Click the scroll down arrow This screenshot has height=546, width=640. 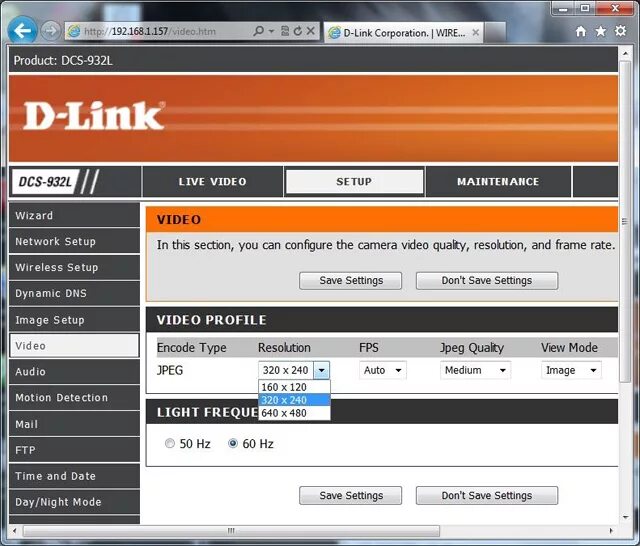tap(625, 517)
